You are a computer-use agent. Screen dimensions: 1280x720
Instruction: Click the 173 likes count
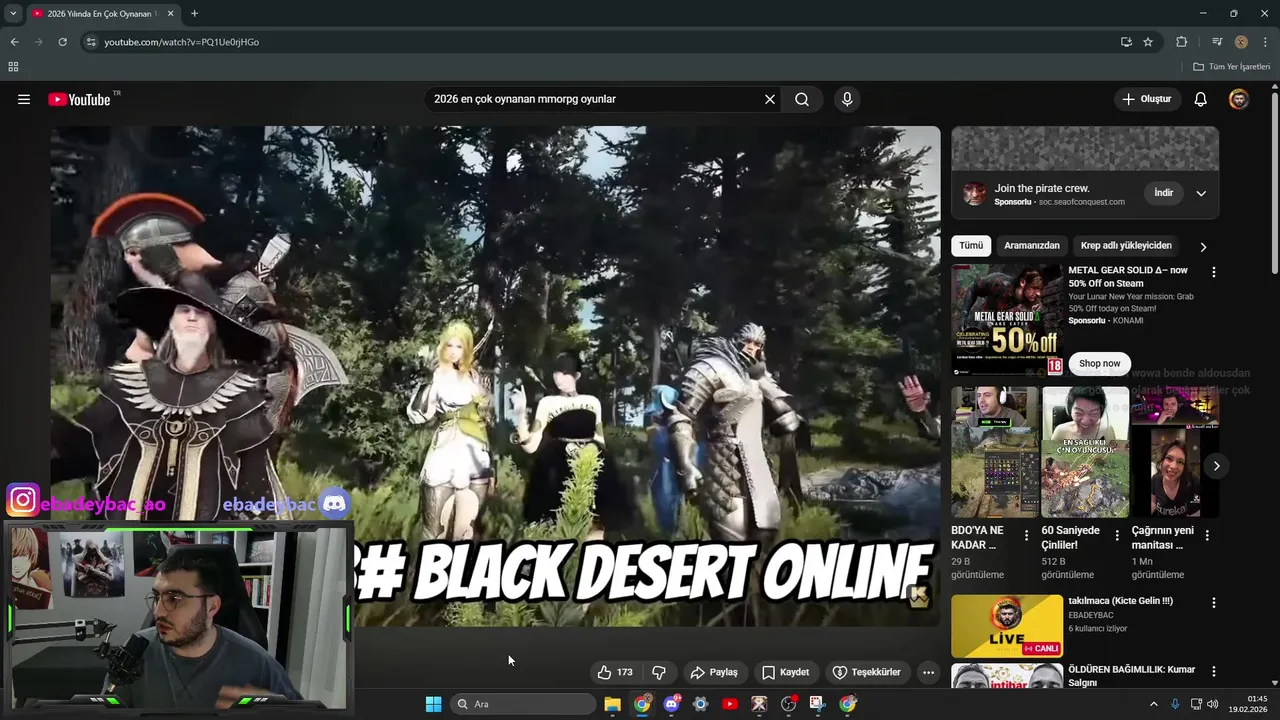[625, 672]
